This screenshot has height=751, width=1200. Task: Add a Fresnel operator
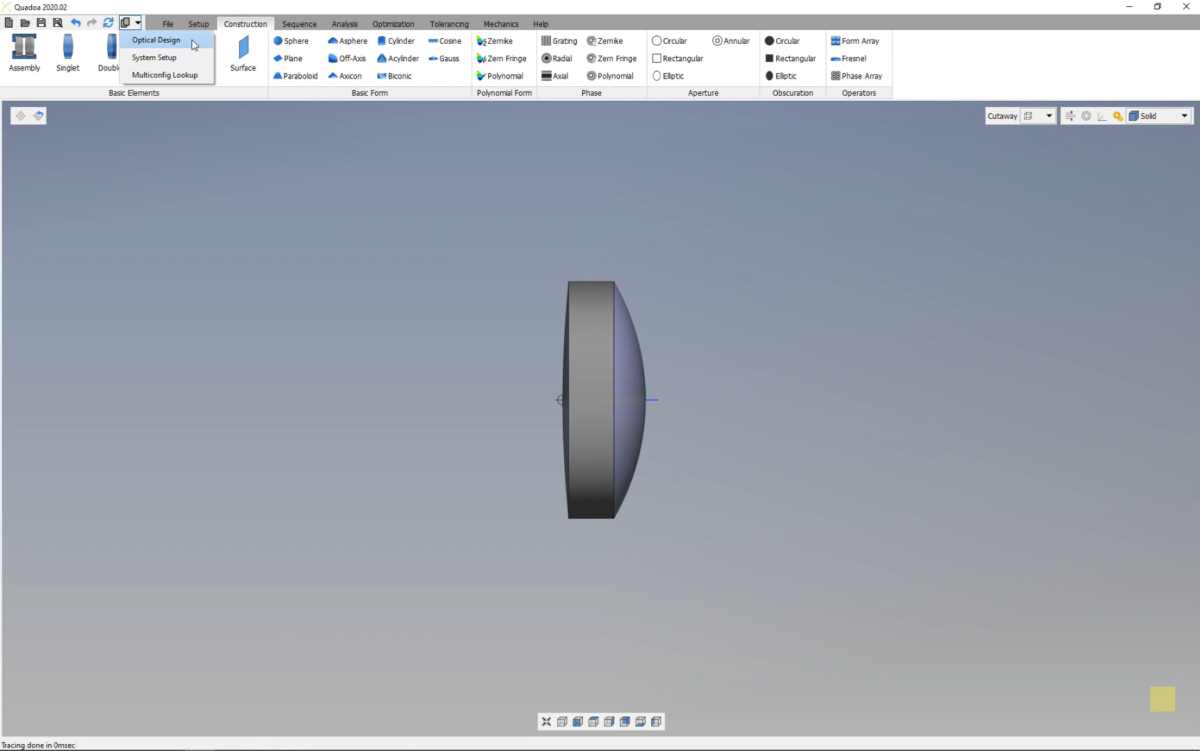pyautogui.click(x=848, y=59)
